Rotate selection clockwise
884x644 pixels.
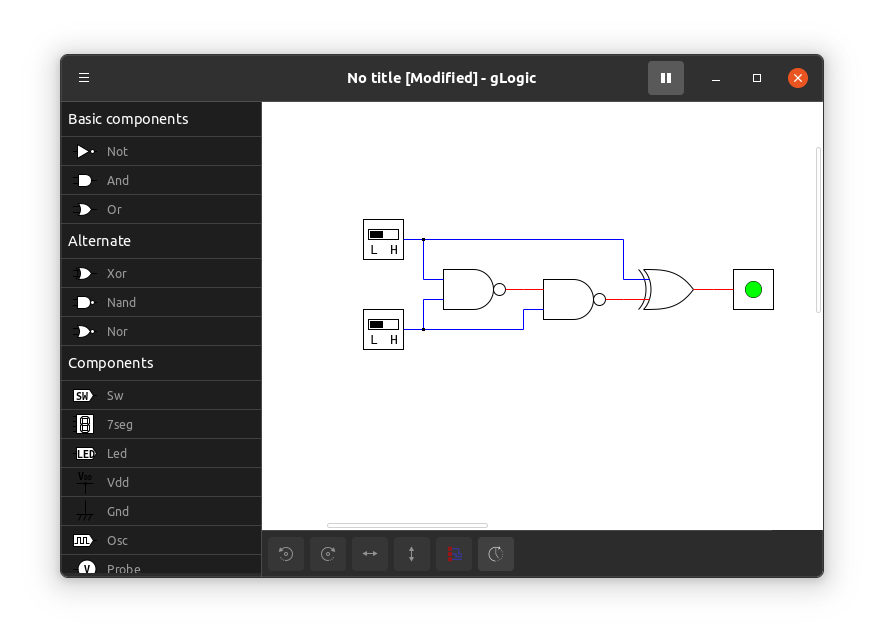point(328,554)
